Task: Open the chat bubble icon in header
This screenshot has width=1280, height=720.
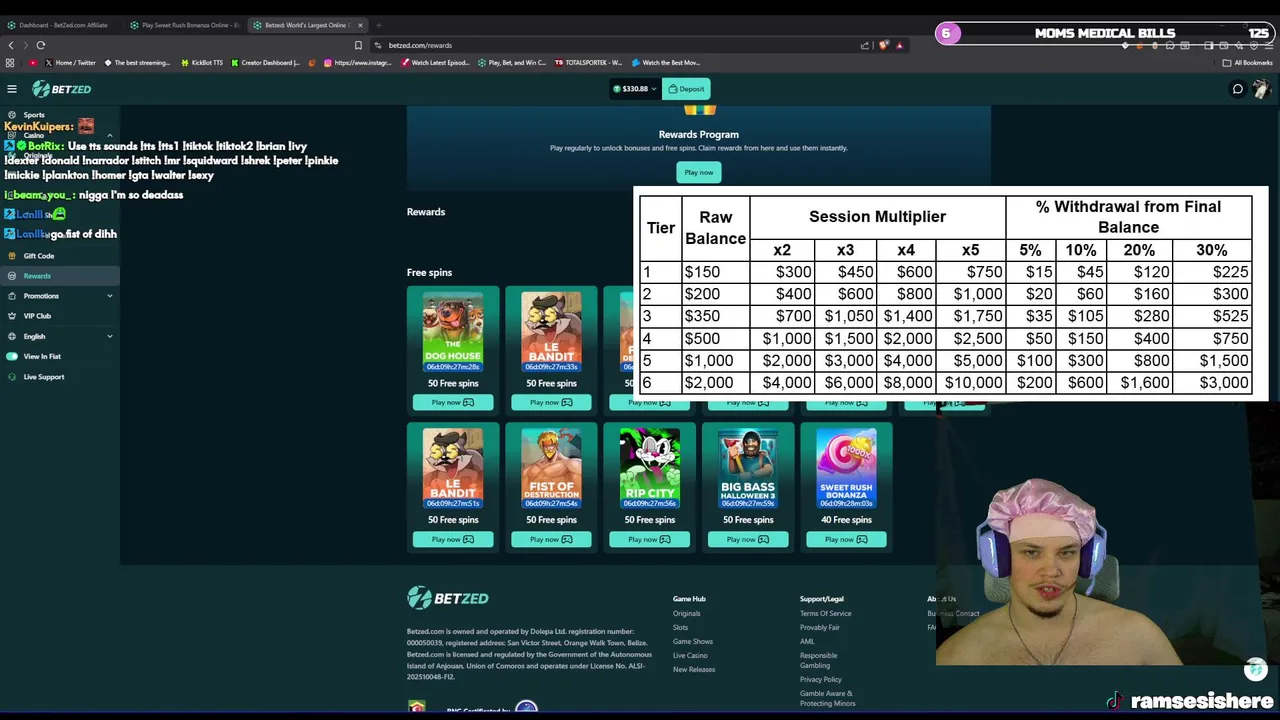Action: point(1237,89)
